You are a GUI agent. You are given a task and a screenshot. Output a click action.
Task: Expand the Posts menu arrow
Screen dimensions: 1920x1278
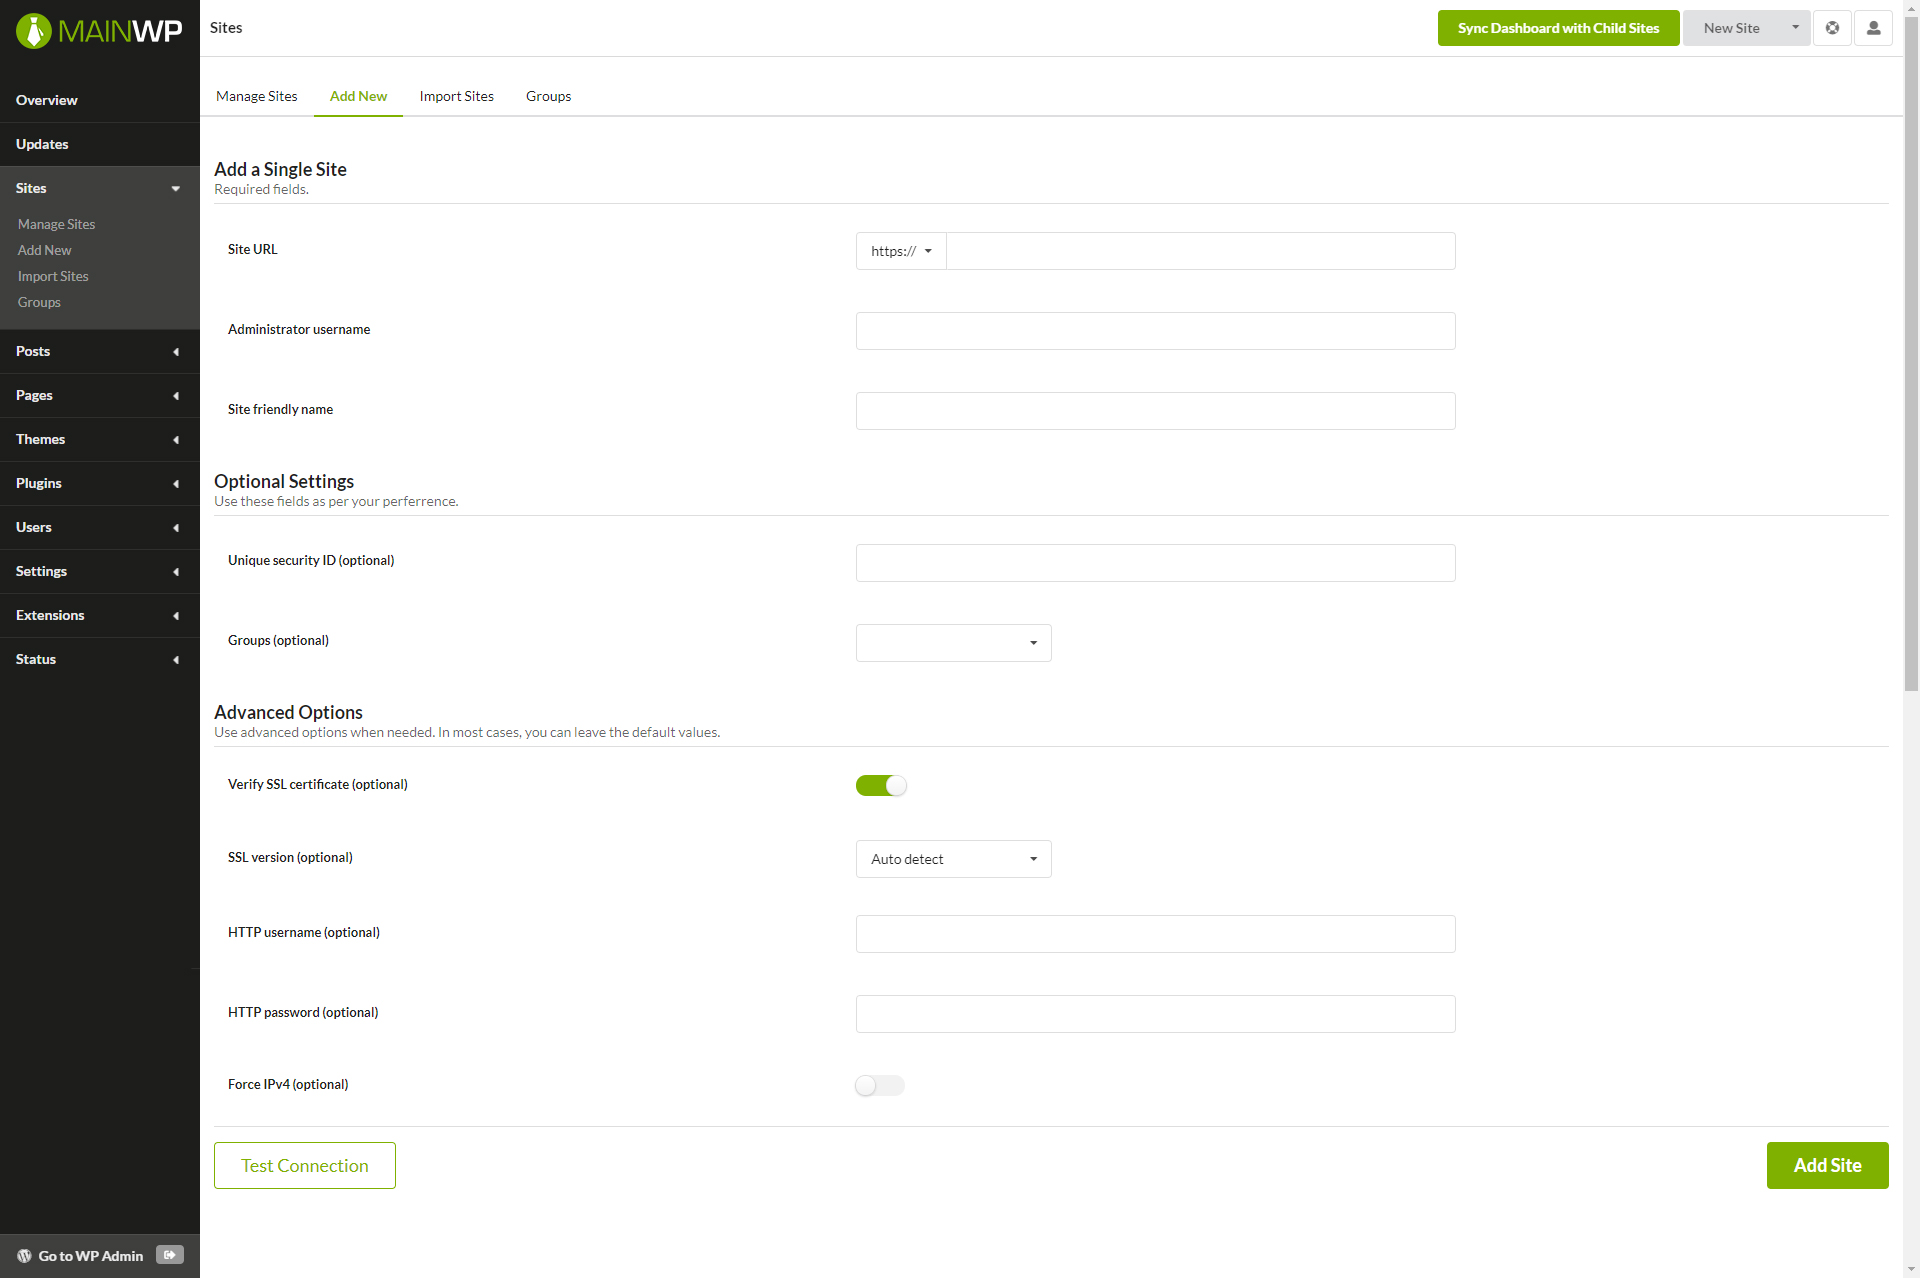coord(176,352)
